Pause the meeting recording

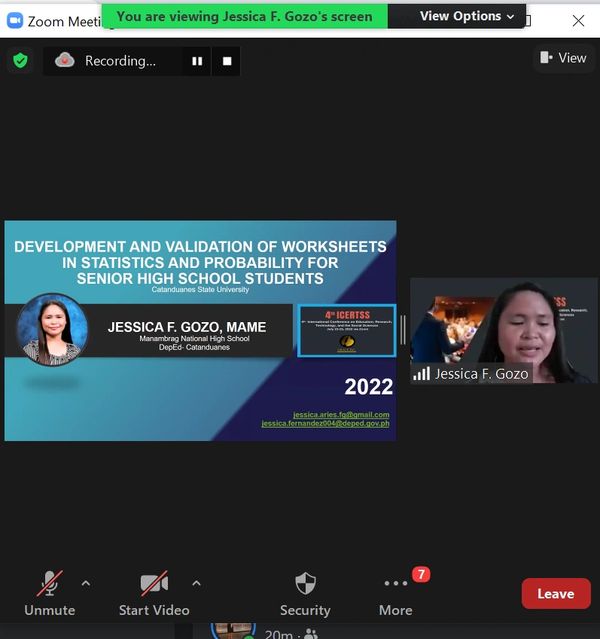click(197, 61)
